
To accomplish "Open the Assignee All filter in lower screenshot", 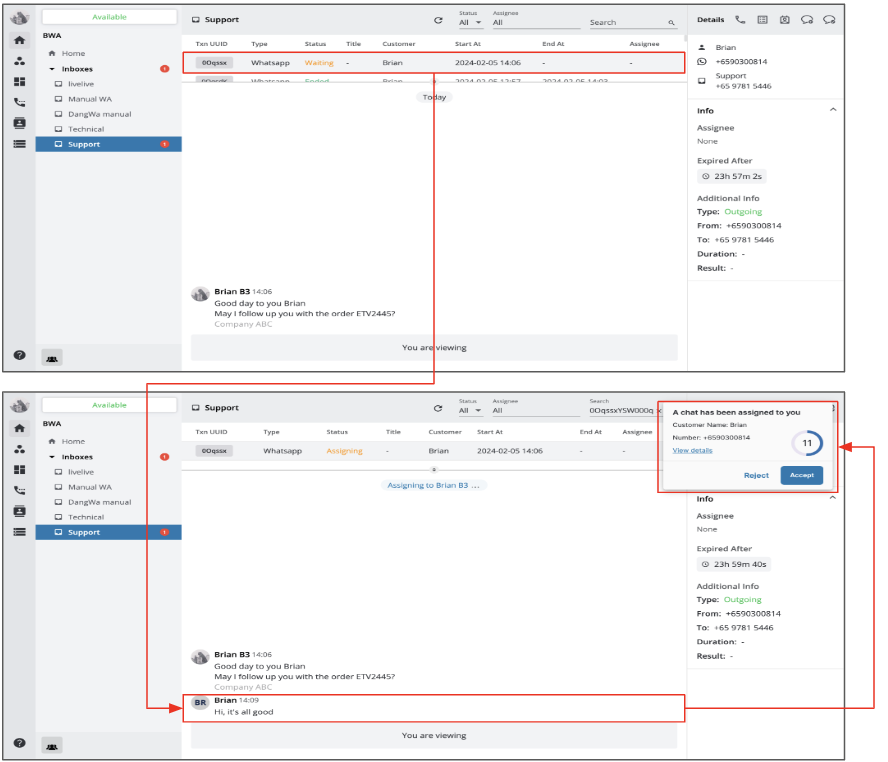I will (x=536, y=410).
